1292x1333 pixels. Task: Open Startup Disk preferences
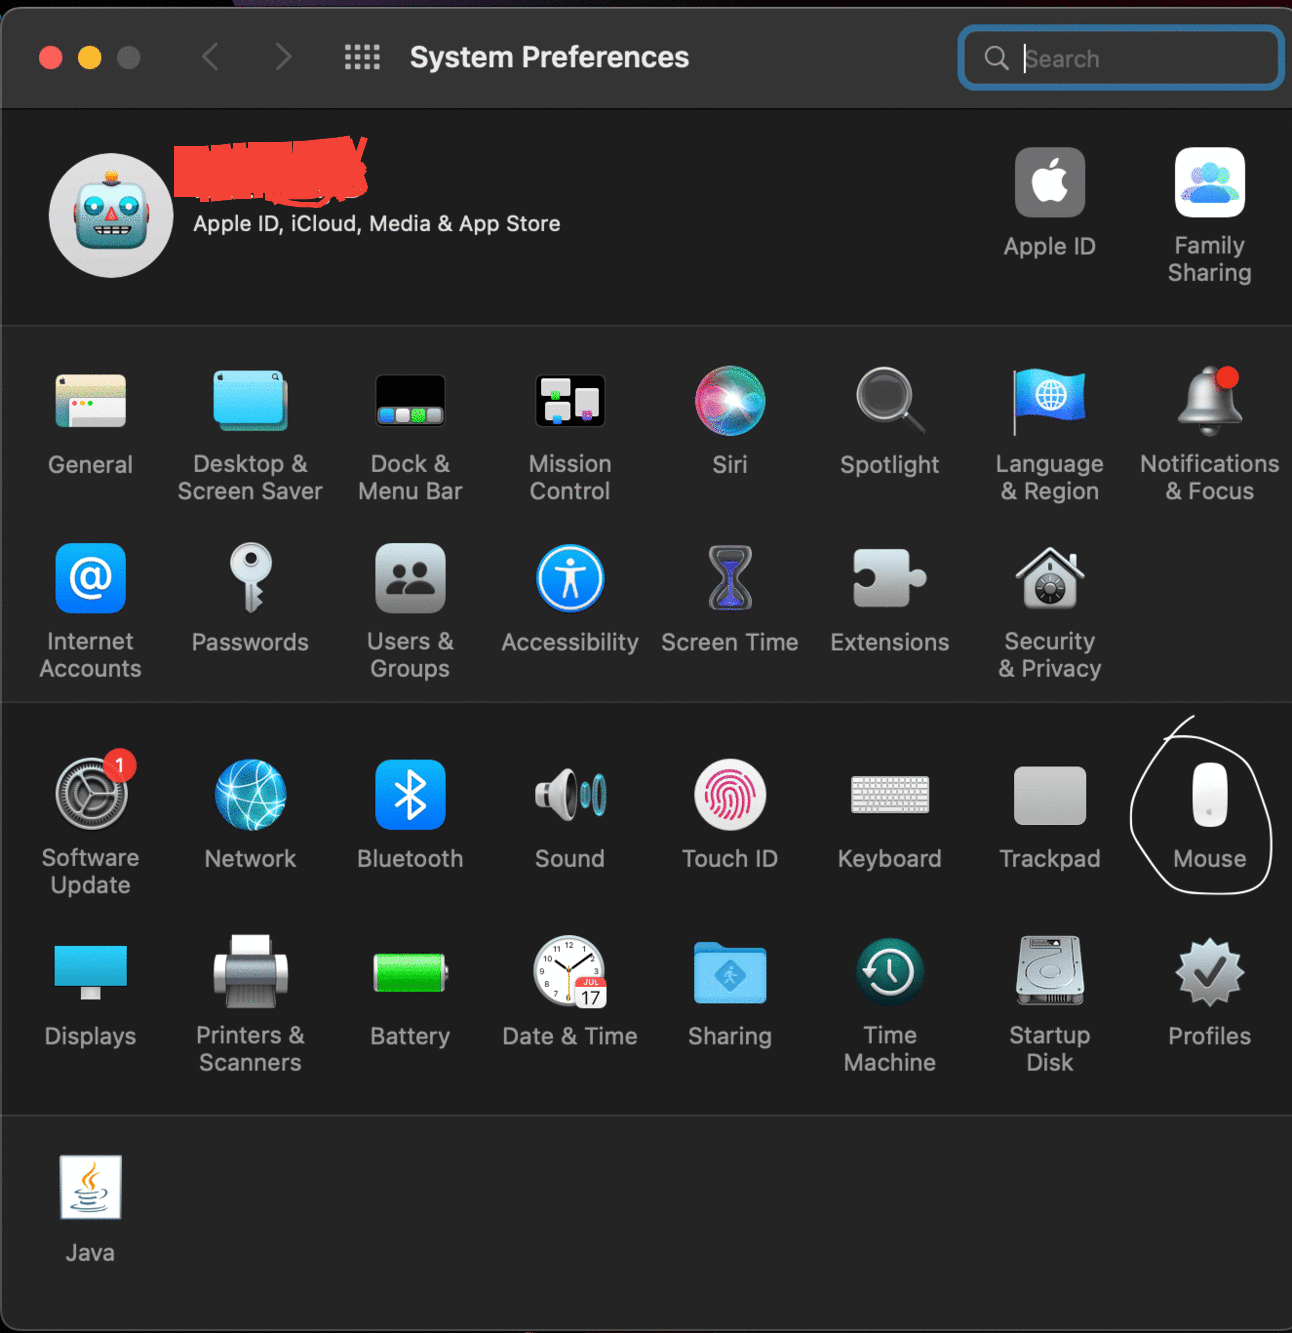pos(1050,970)
